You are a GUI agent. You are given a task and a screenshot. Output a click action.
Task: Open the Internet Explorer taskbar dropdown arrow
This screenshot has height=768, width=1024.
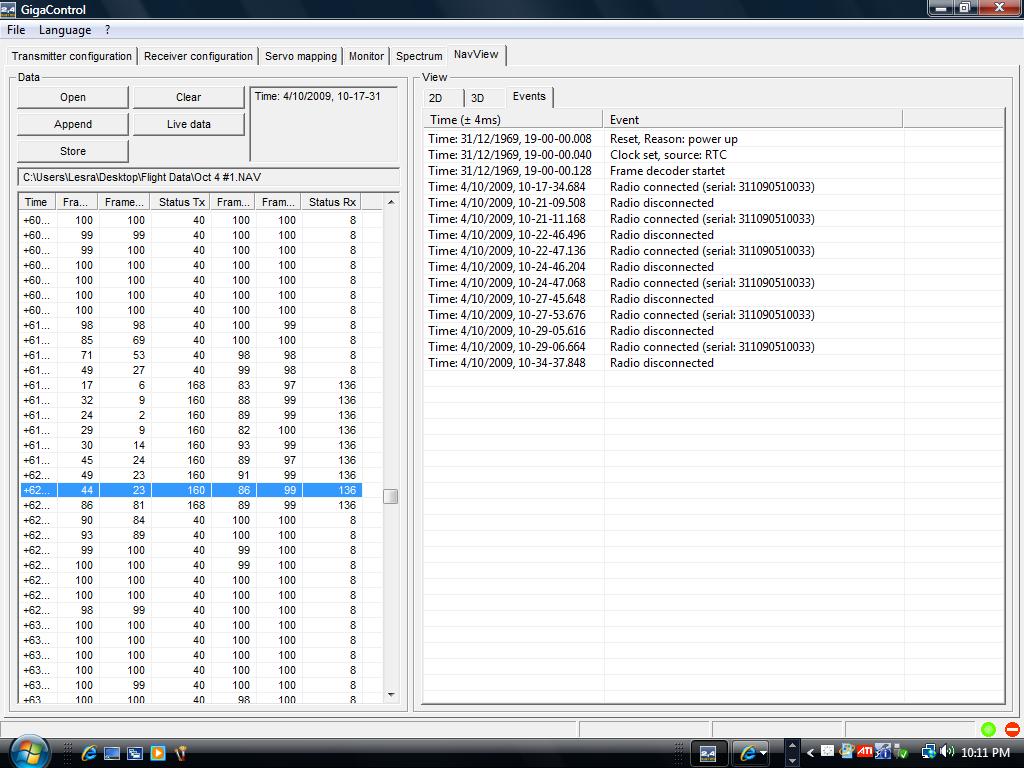coord(764,753)
